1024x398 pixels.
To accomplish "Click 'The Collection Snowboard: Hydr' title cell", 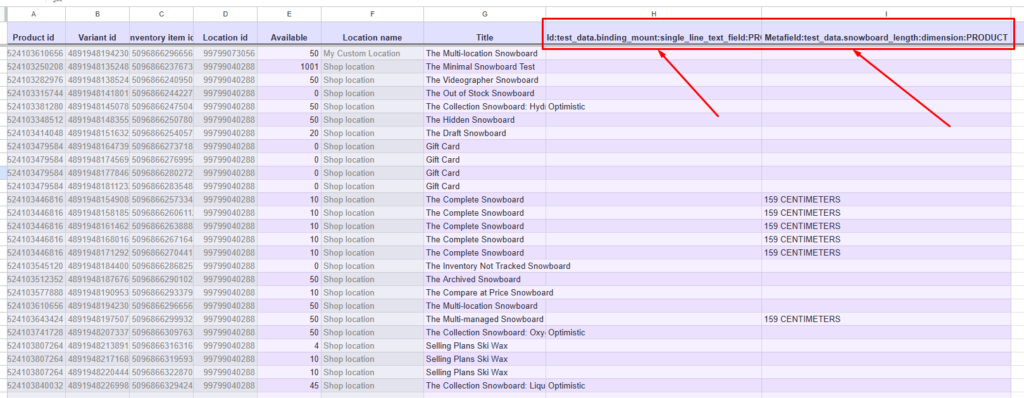I will coord(485,107).
